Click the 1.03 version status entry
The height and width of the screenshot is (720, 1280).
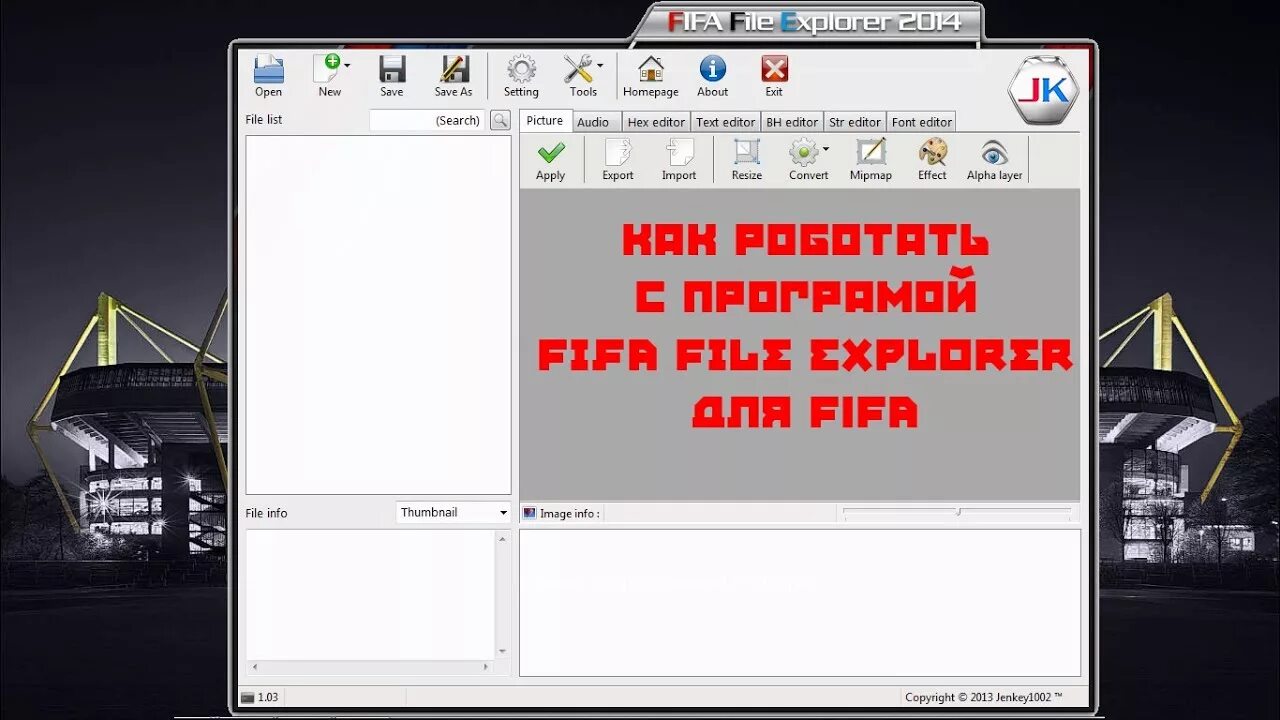[x=260, y=697]
